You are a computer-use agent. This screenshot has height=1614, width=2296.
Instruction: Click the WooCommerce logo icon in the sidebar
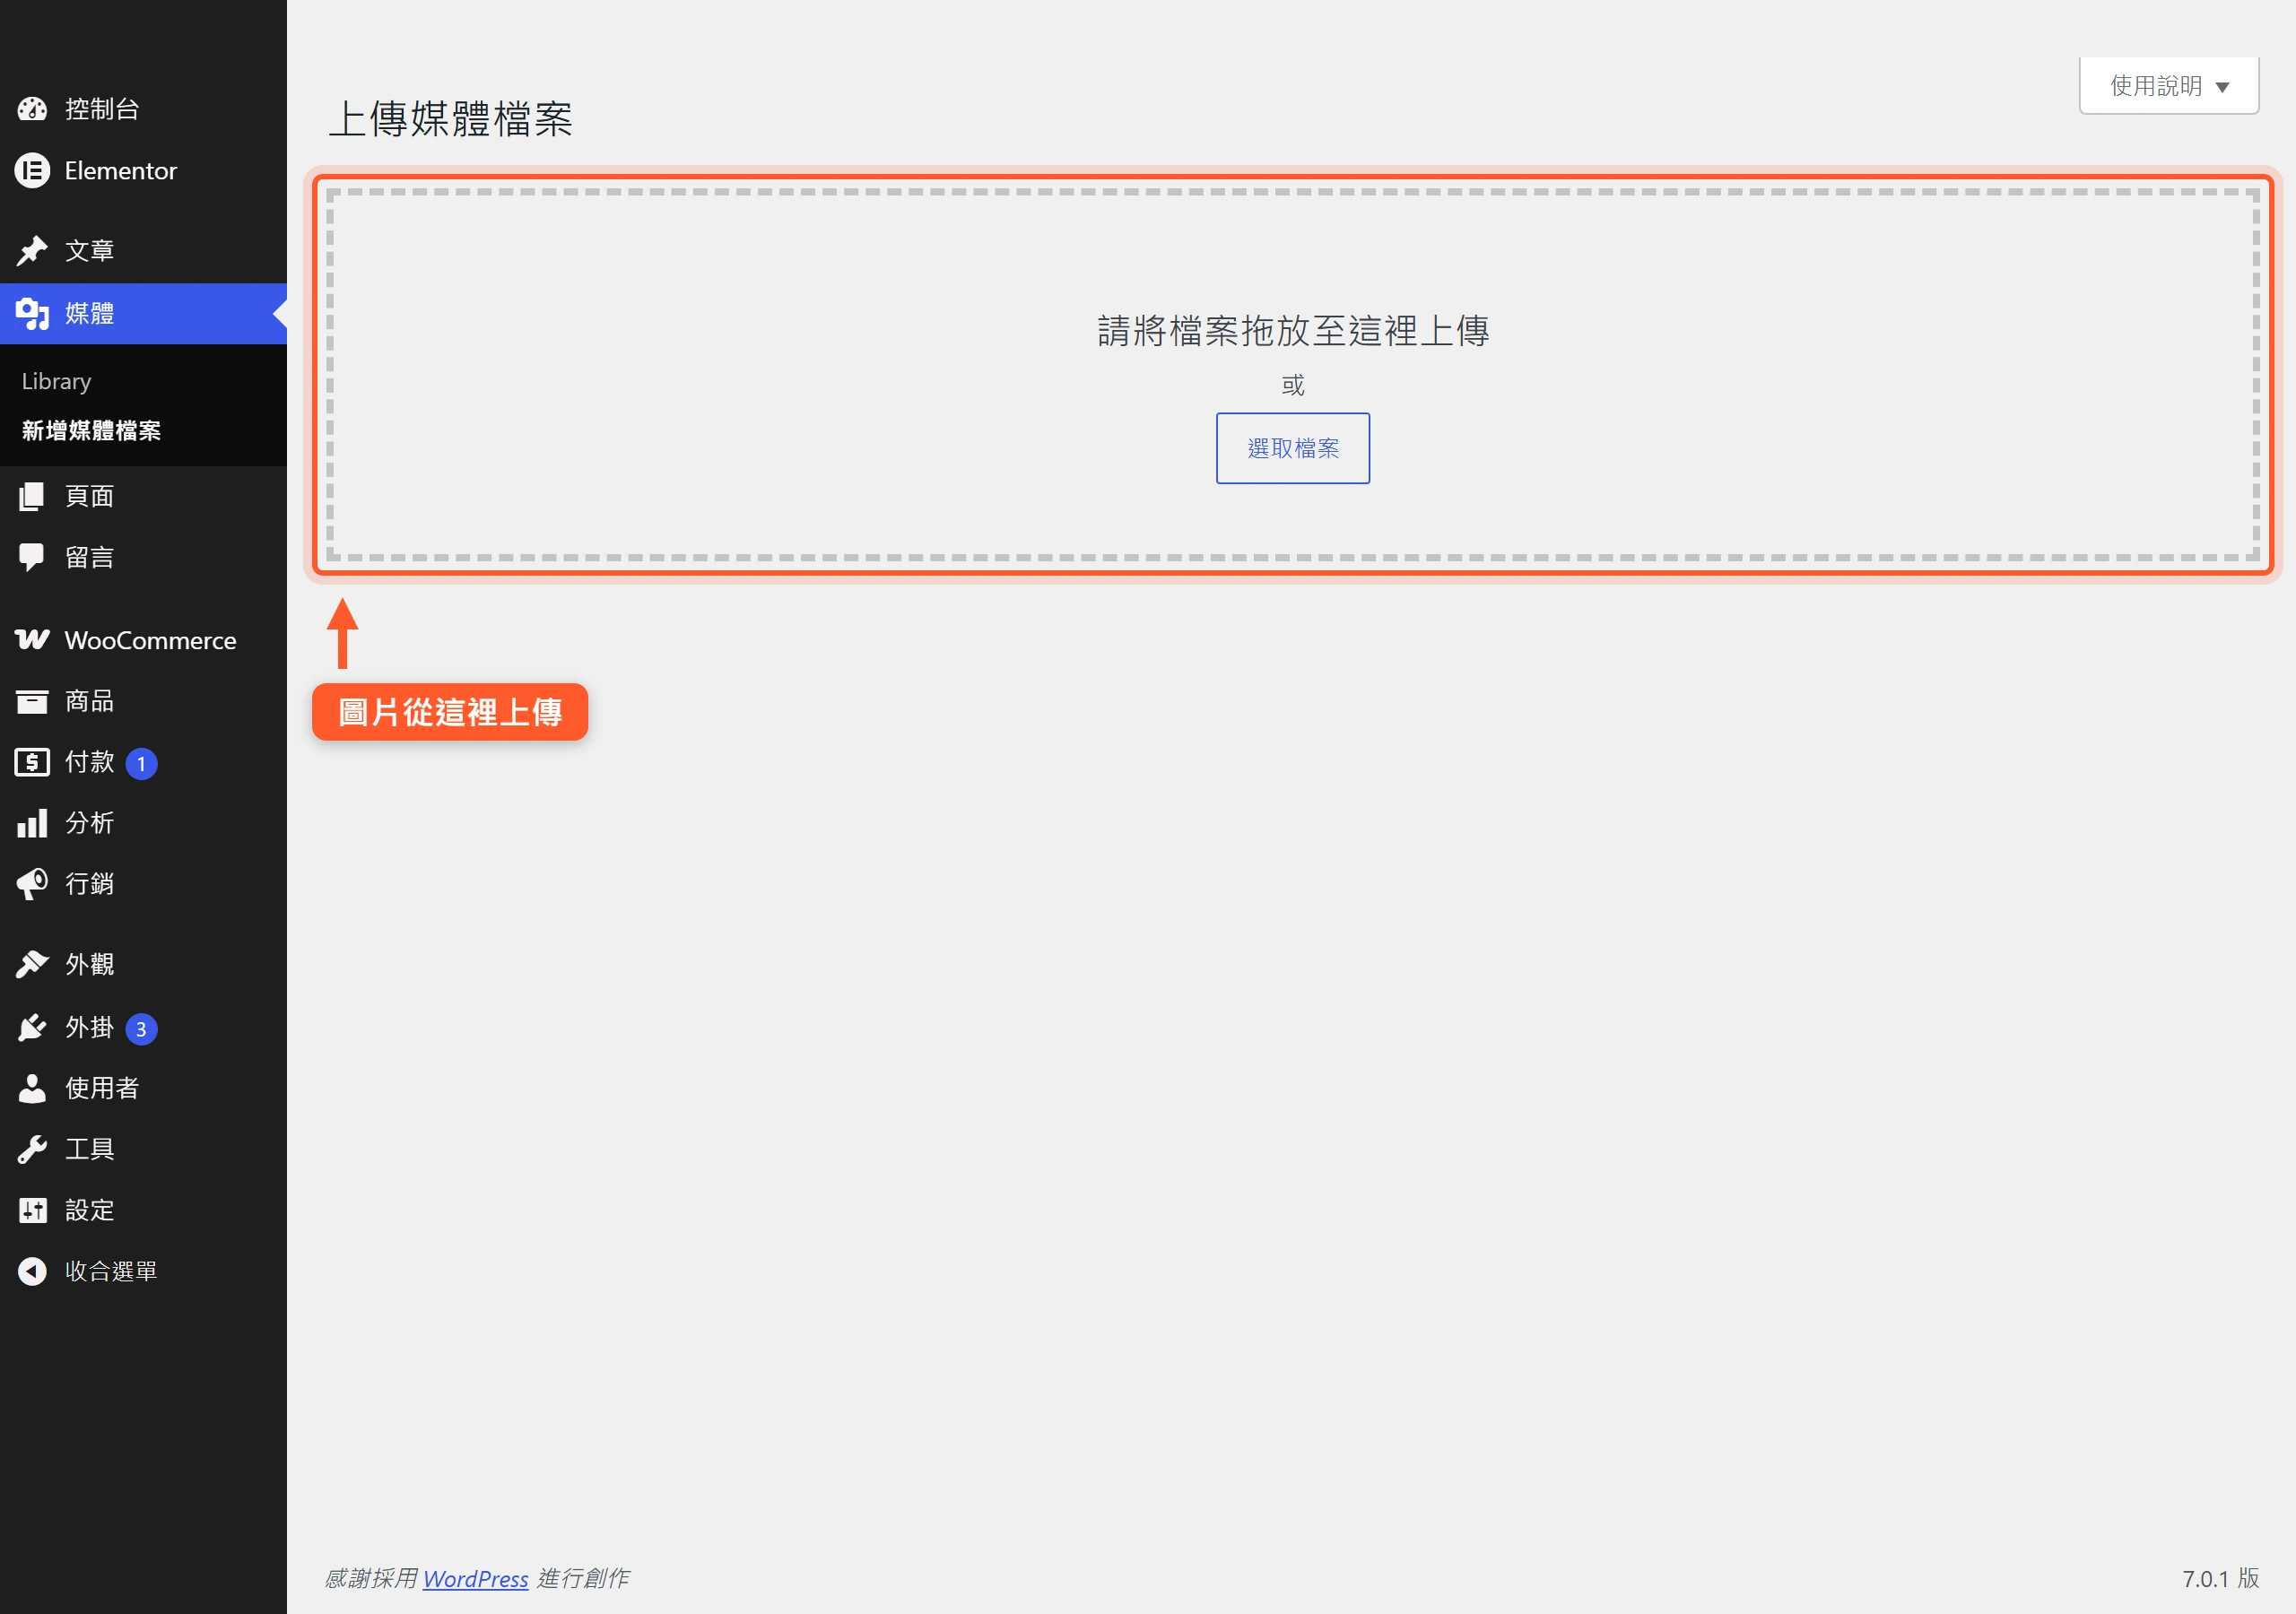tap(32, 640)
